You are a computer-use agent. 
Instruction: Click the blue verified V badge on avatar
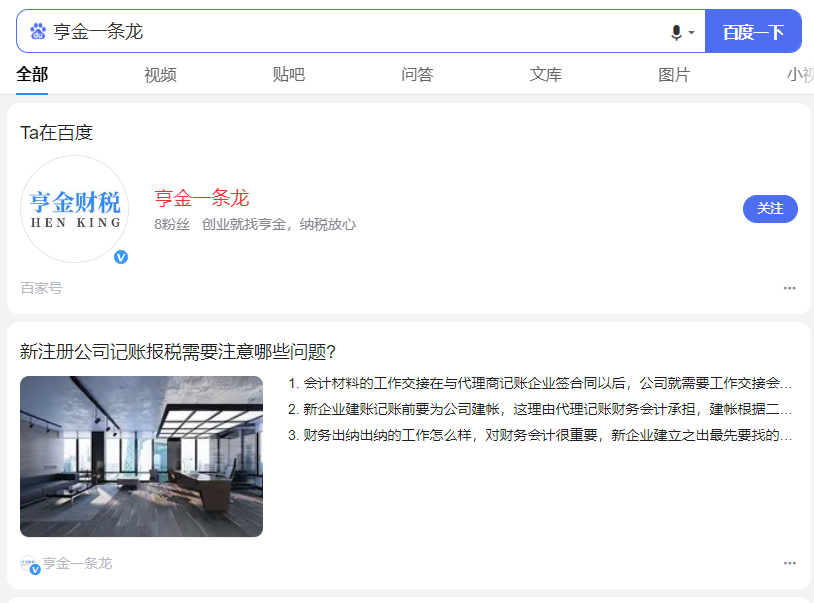click(121, 257)
